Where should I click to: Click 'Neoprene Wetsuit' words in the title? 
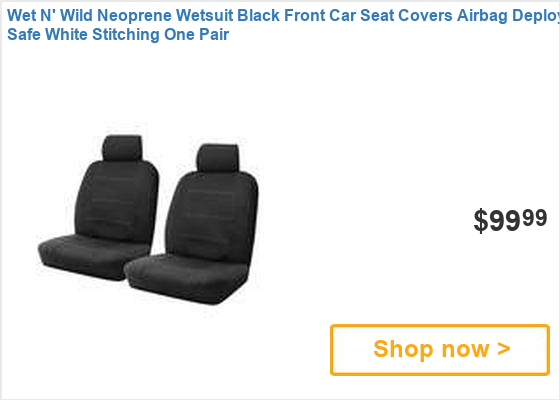165,16
